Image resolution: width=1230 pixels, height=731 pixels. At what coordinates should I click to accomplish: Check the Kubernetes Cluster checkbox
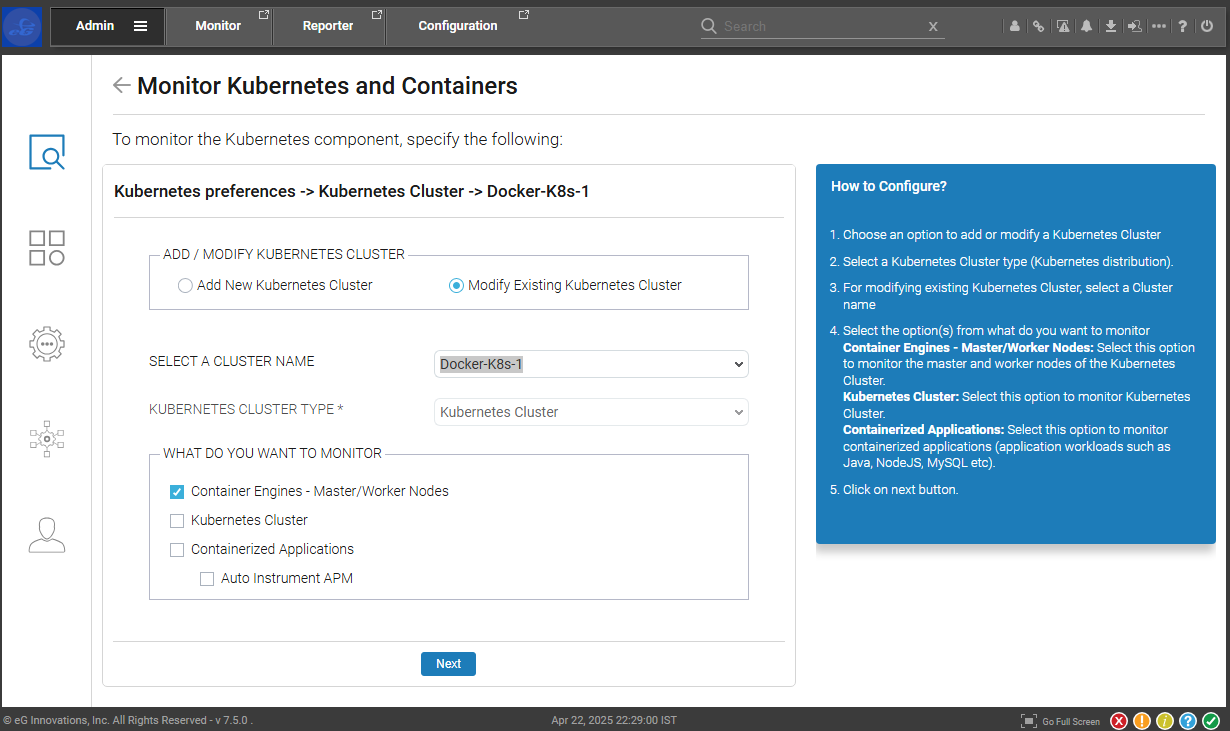pyautogui.click(x=177, y=521)
